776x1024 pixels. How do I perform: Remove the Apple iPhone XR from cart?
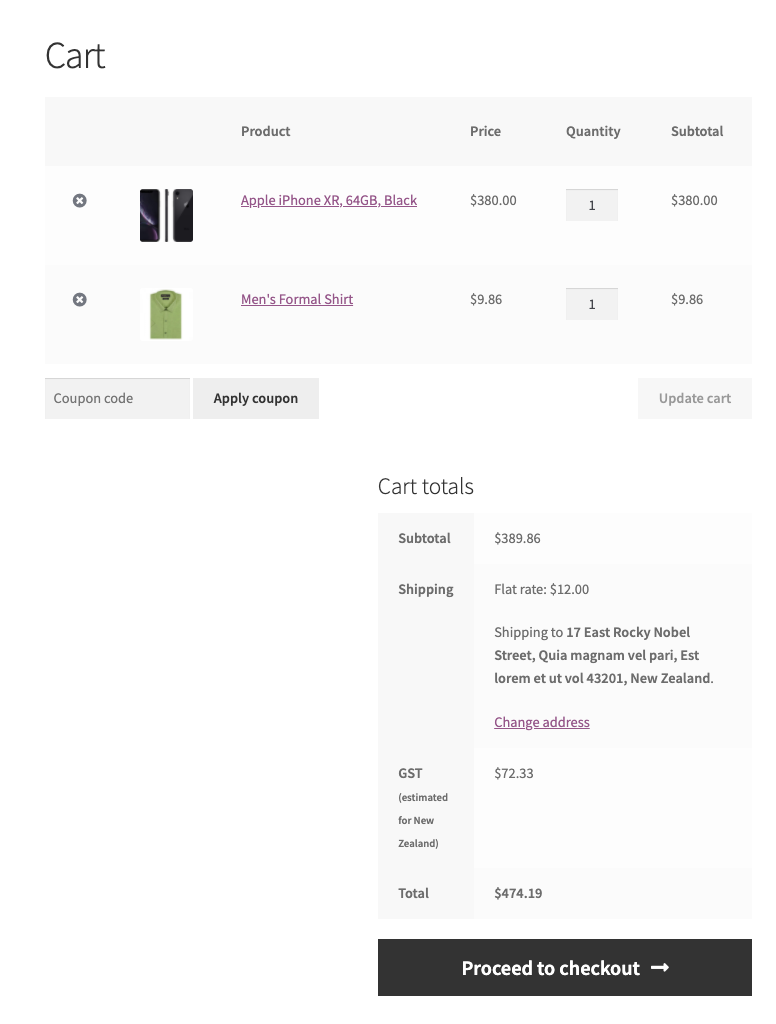[x=80, y=200]
